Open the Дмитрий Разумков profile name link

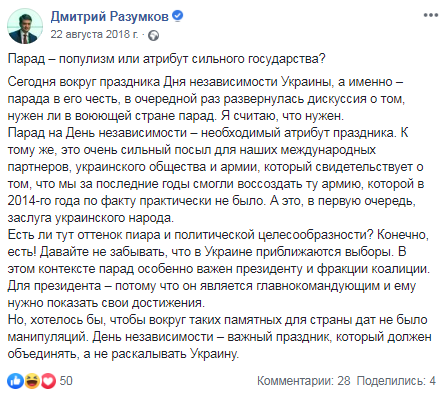pos(110,16)
